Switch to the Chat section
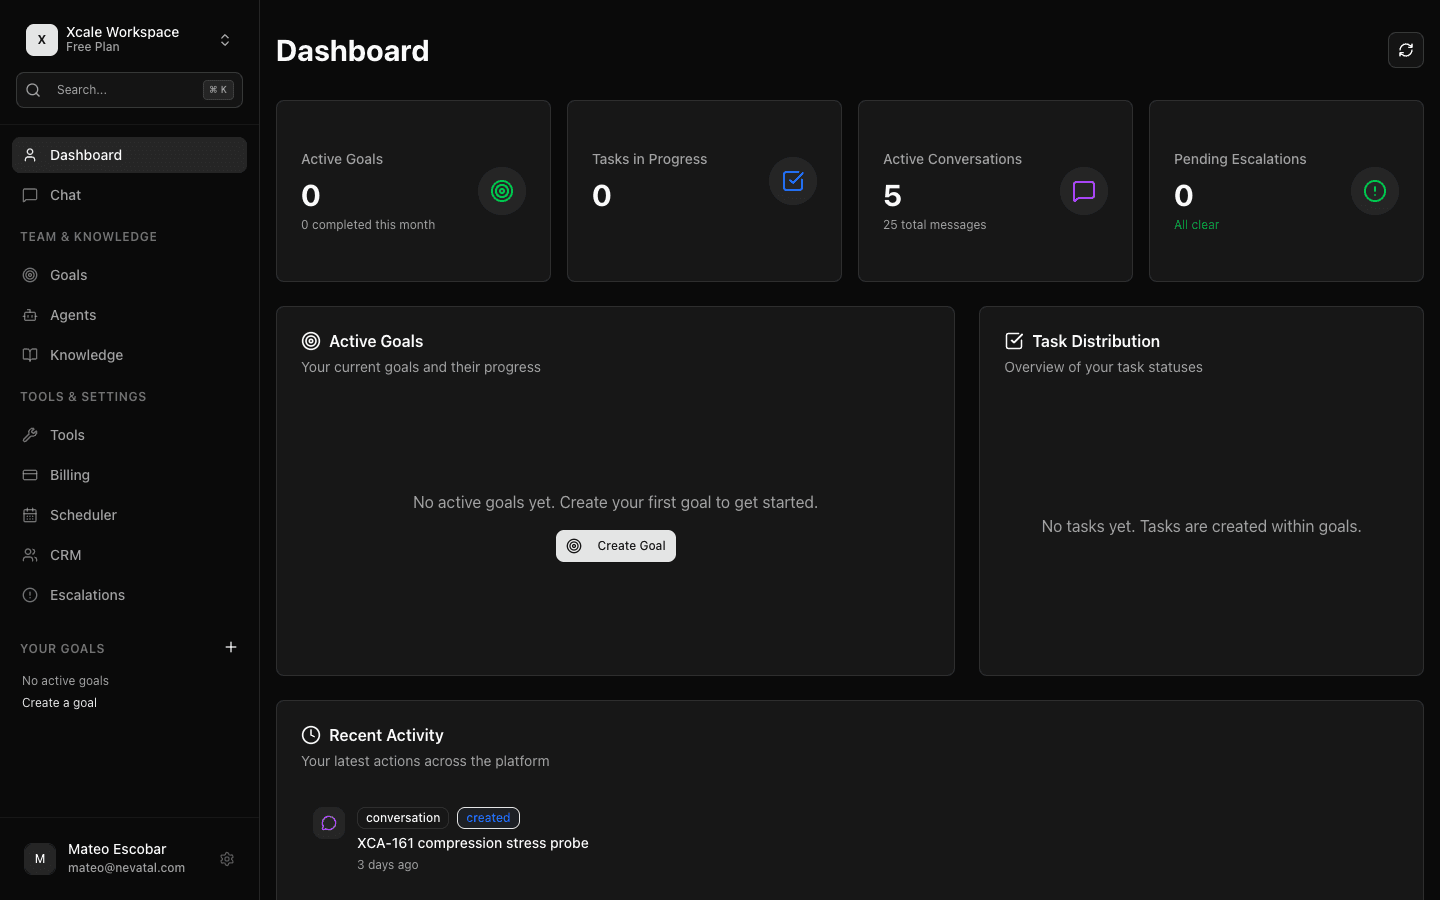1440x900 pixels. [65, 195]
